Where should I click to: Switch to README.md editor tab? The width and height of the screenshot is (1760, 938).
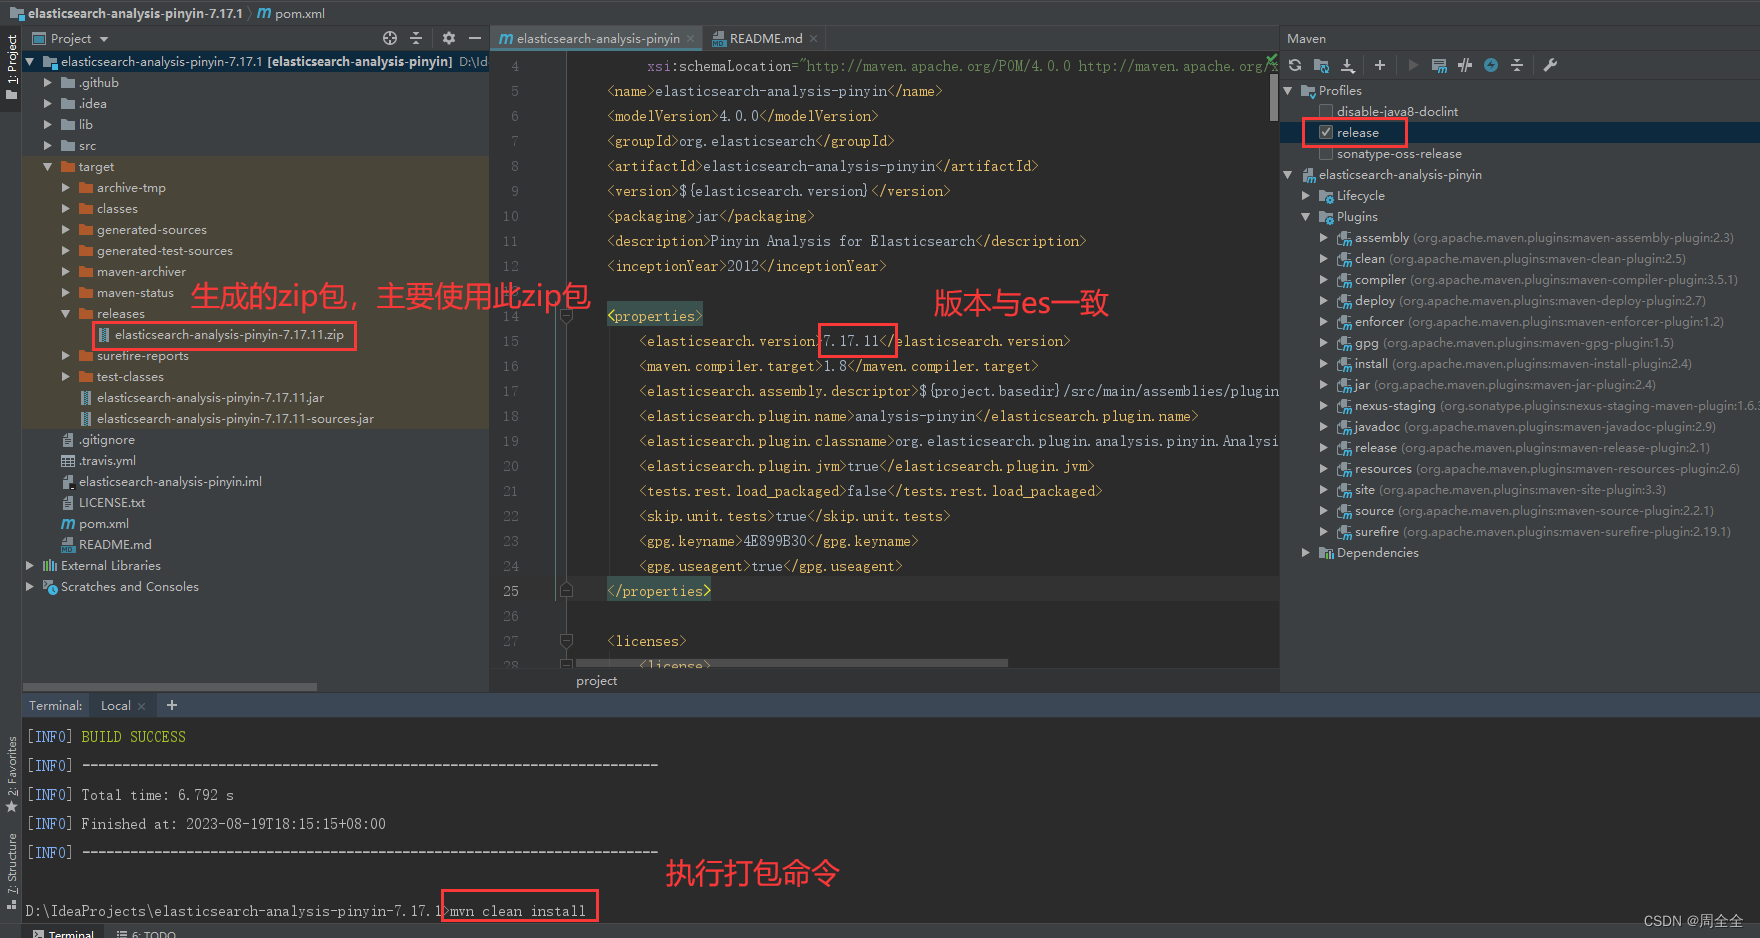(765, 38)
